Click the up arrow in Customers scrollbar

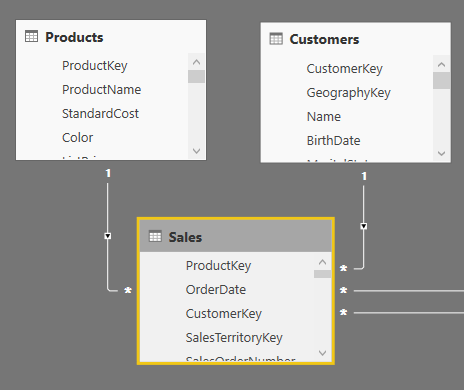[441, 64]
